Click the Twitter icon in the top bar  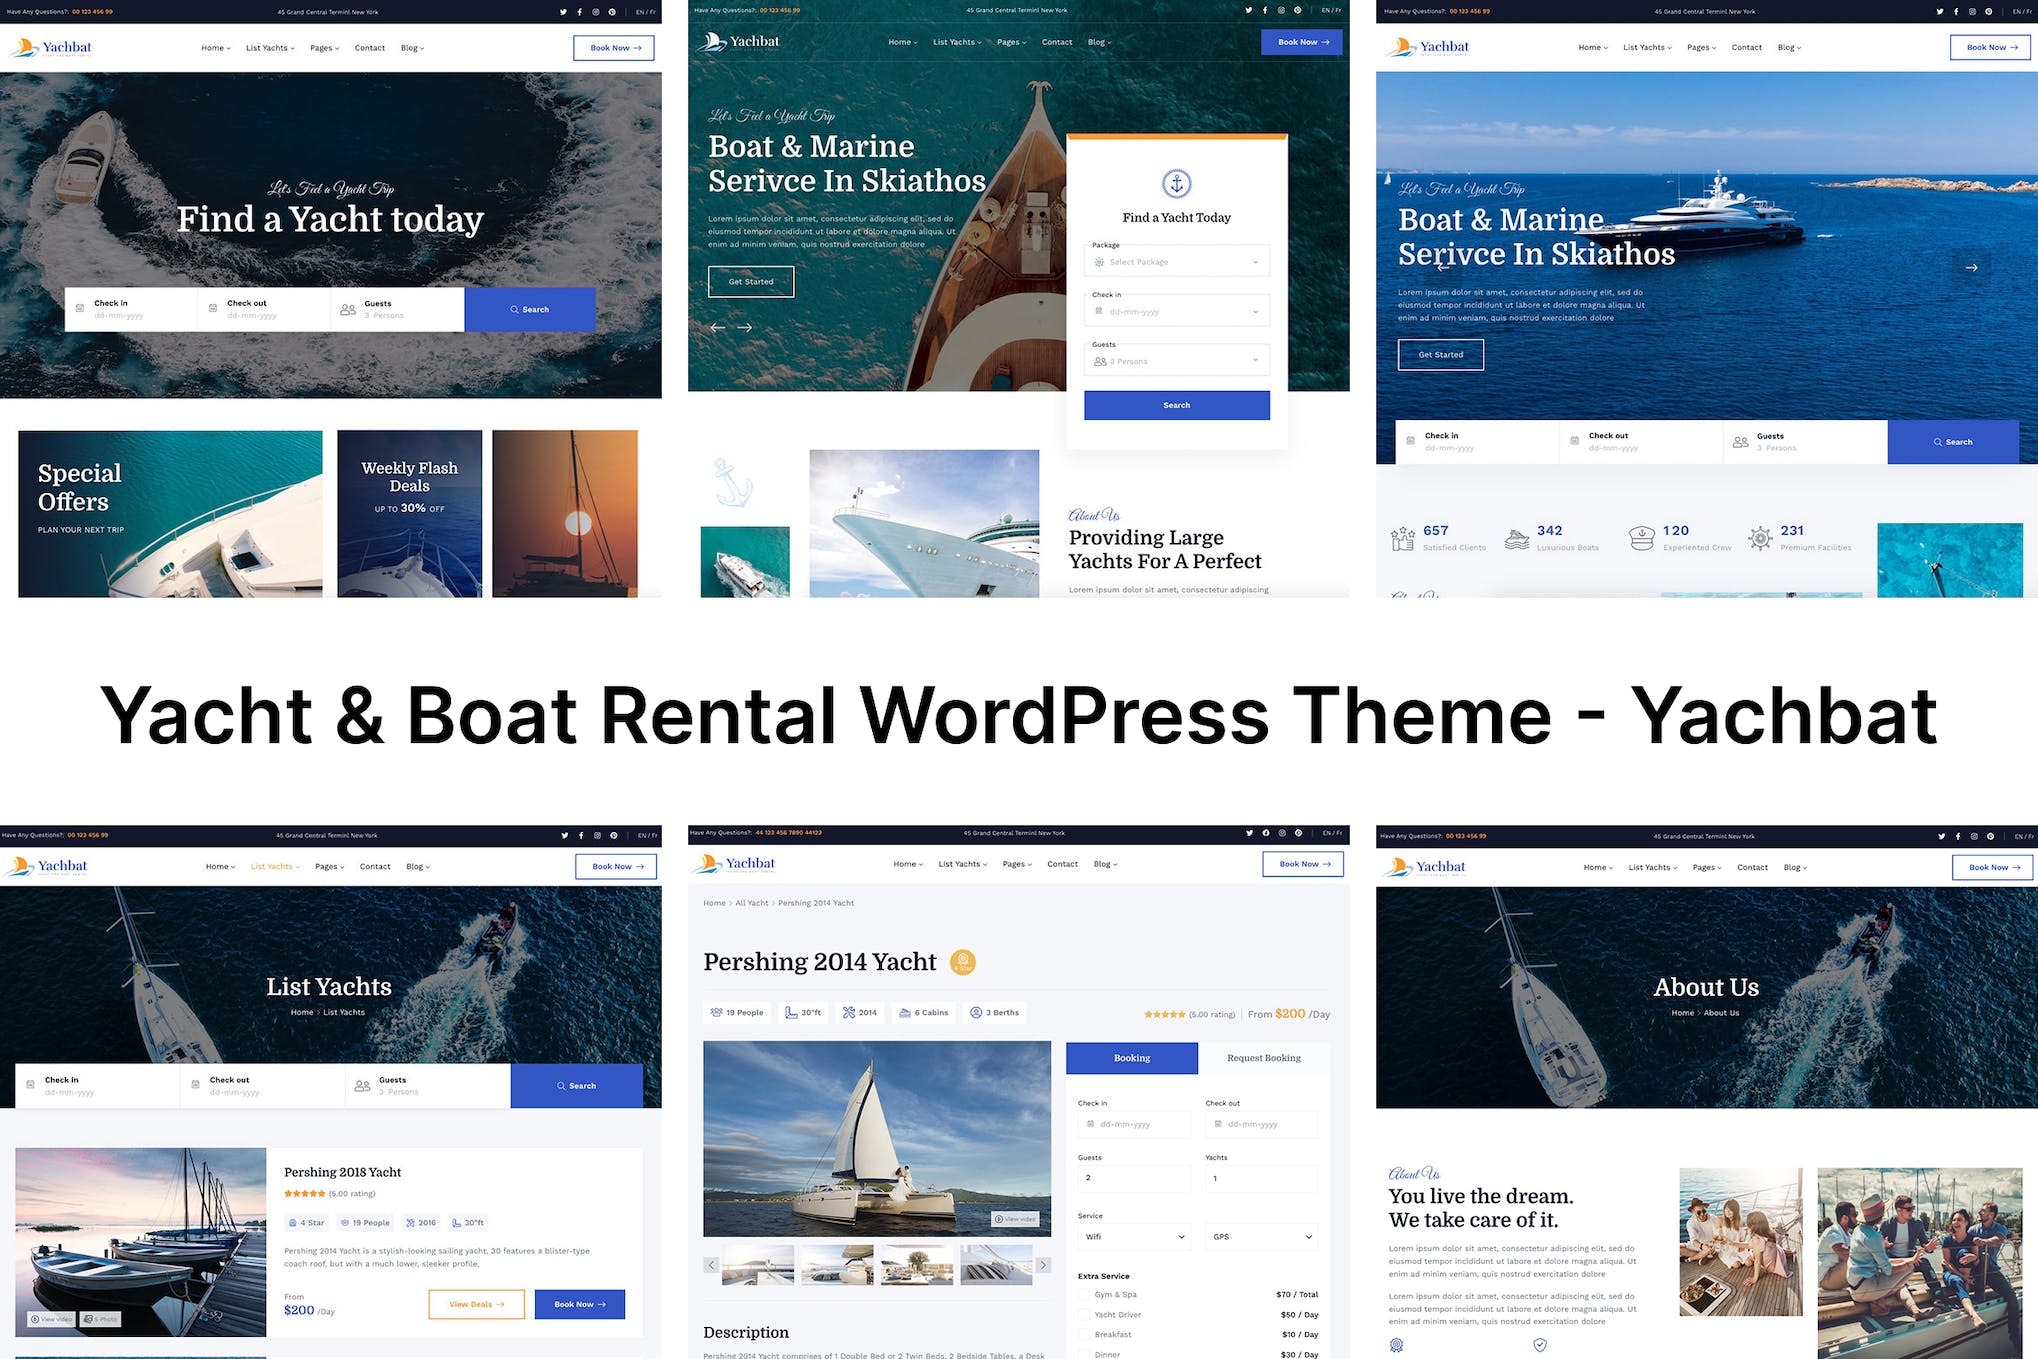(1248, 10)
